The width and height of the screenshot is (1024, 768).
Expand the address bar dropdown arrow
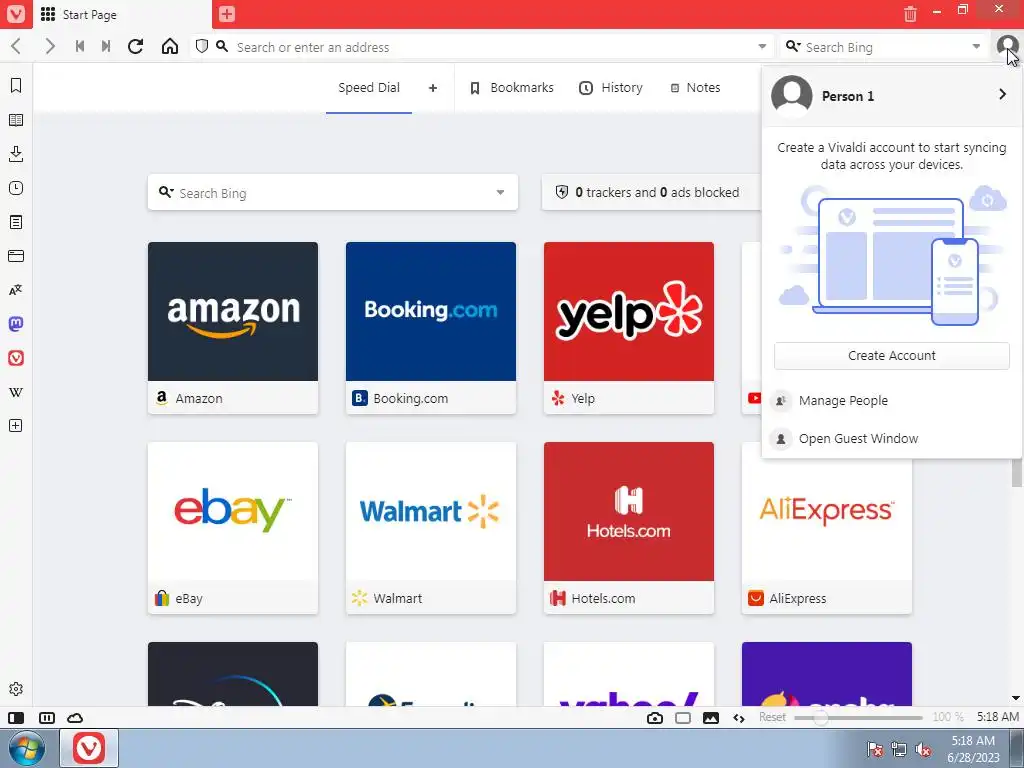762,46
